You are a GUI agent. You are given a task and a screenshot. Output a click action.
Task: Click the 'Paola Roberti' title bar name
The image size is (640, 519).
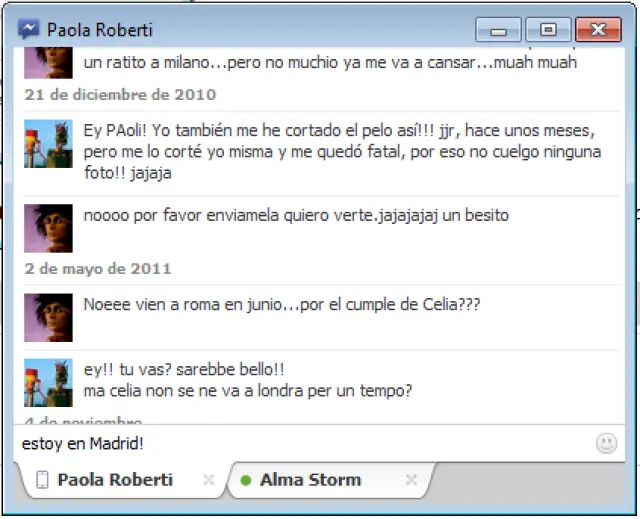(100, 30)
